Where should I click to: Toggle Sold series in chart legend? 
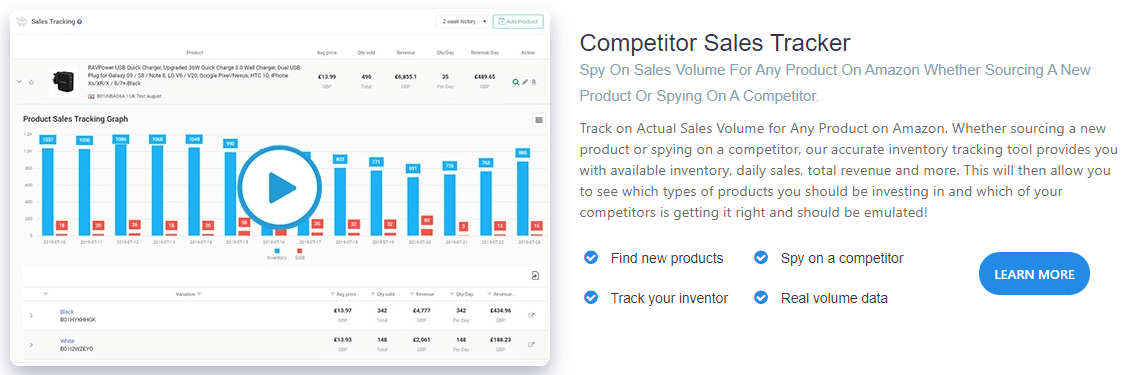tap(299, 253)
